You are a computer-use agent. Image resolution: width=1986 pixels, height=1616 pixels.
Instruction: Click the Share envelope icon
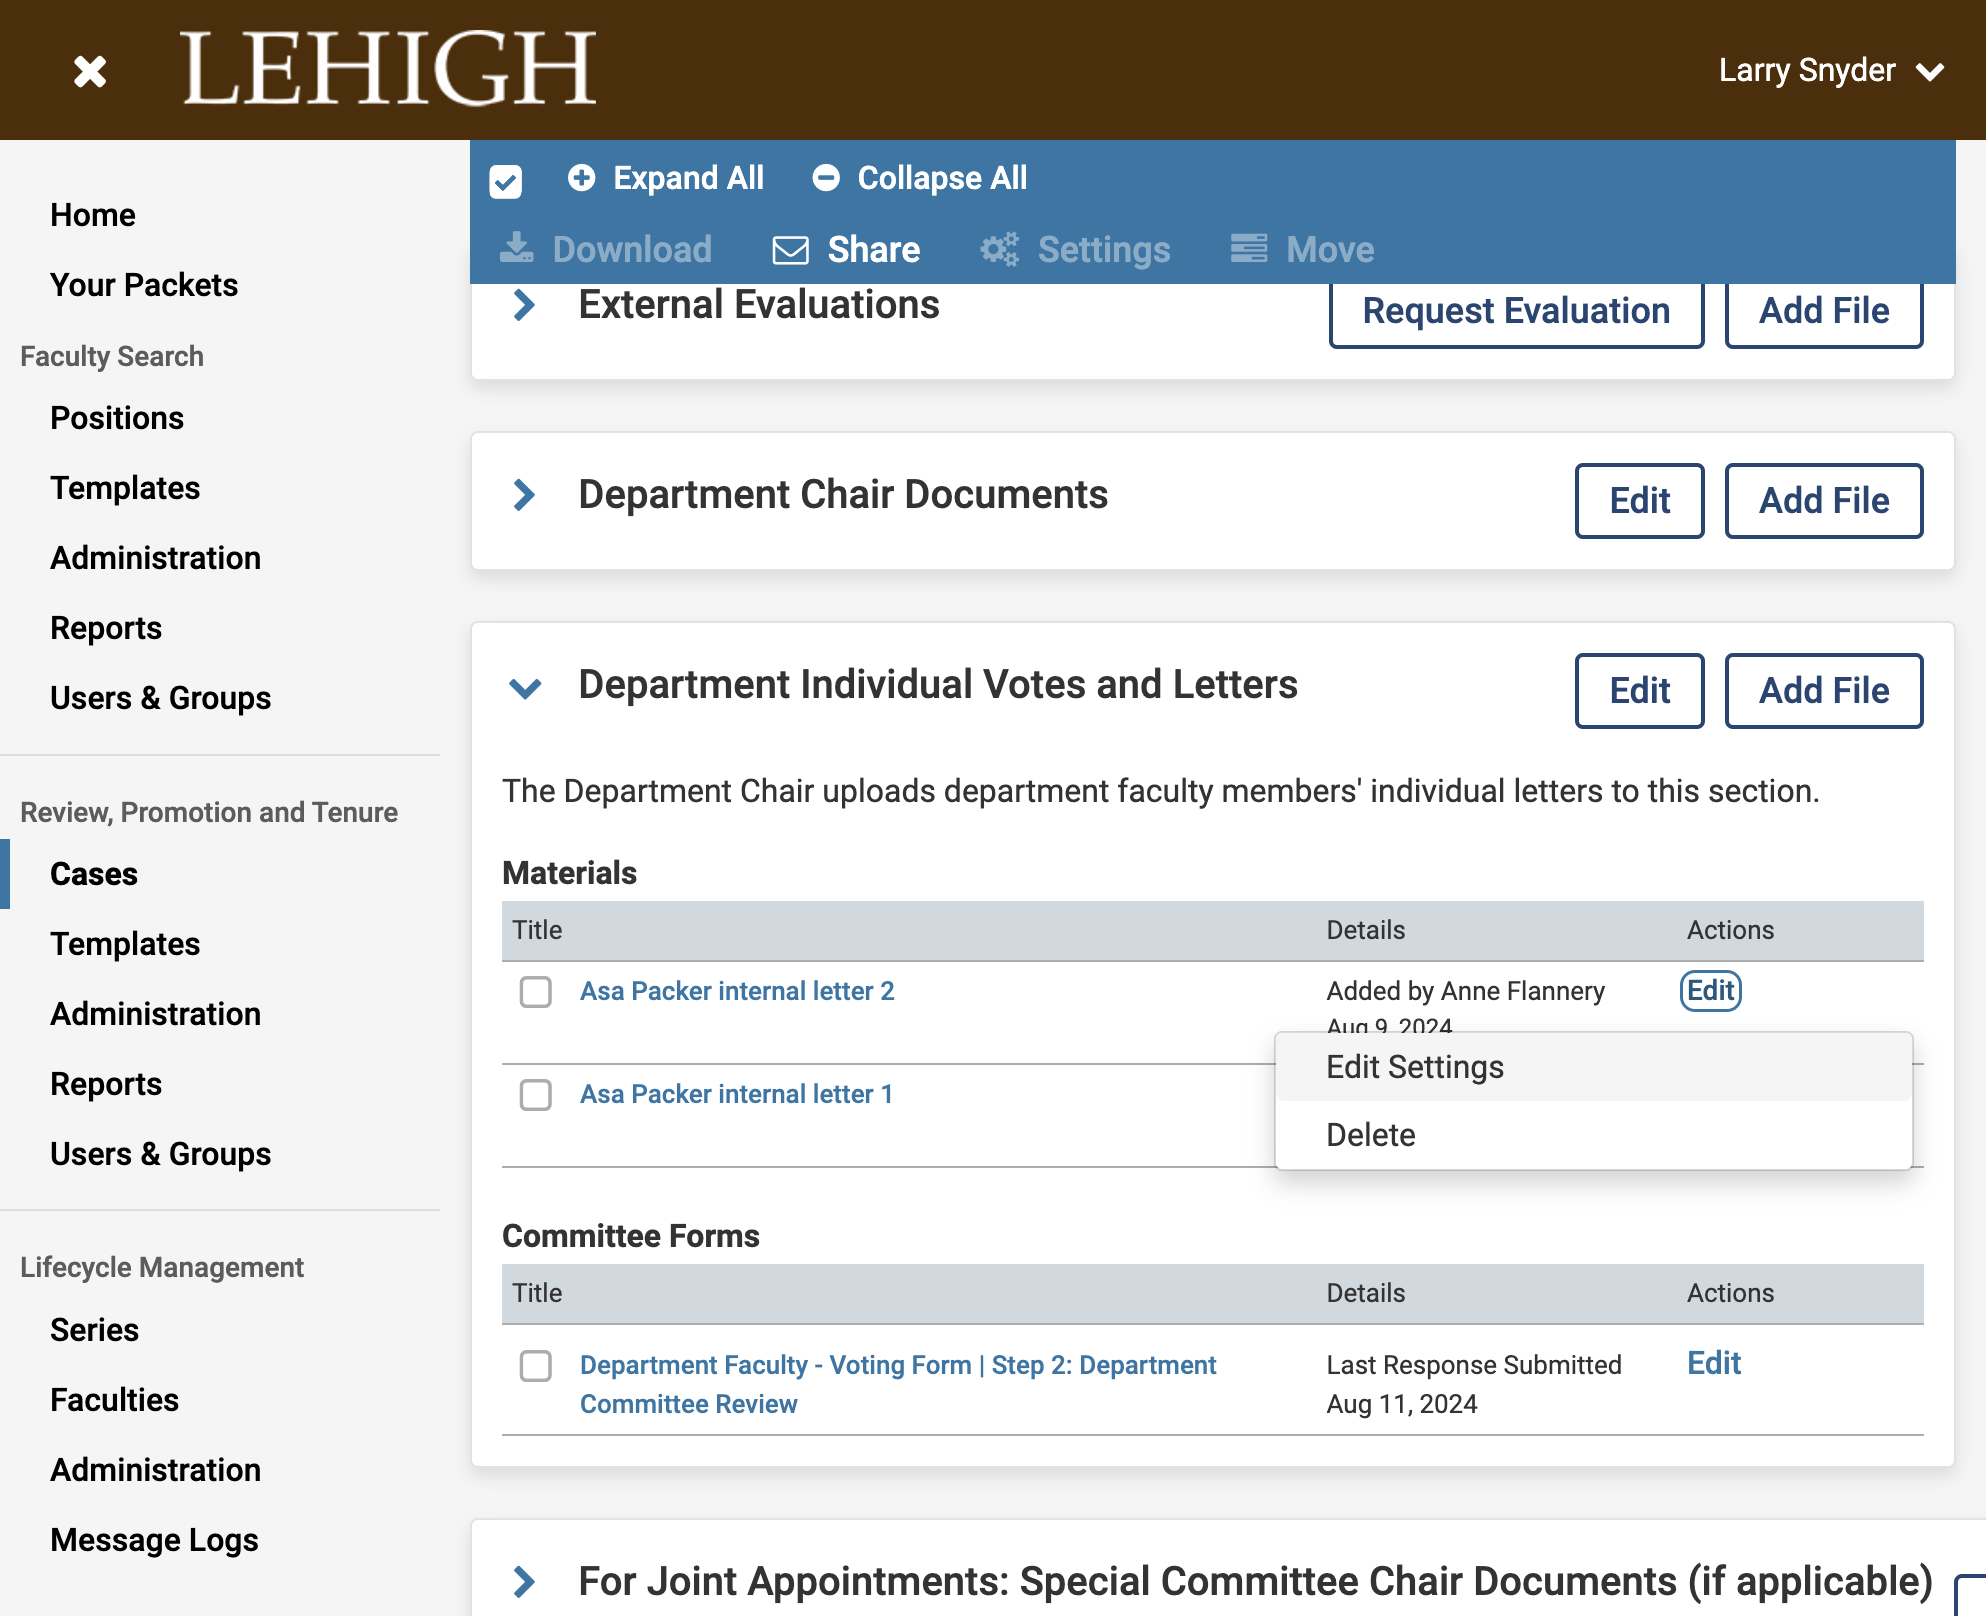pos(790,250)
